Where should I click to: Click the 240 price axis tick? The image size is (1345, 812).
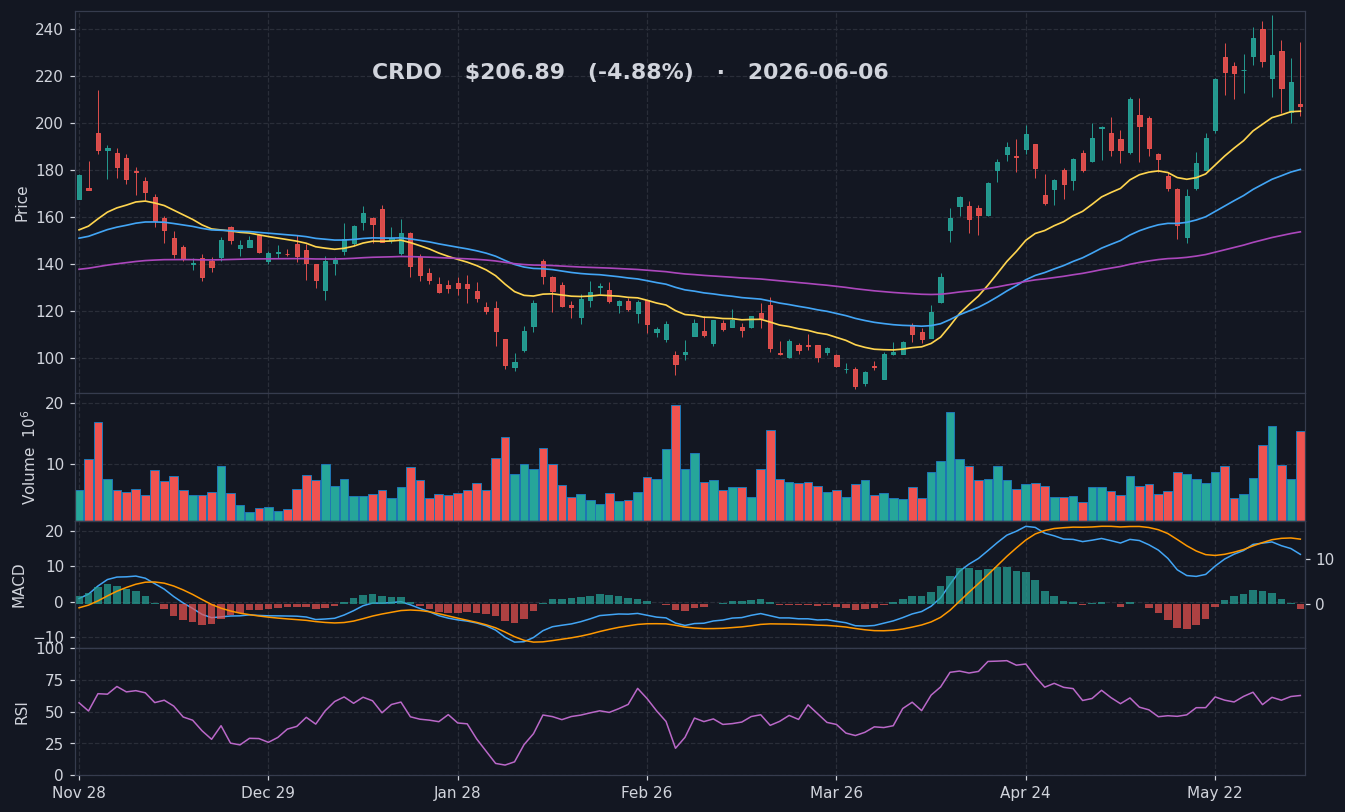click(49, 30)
